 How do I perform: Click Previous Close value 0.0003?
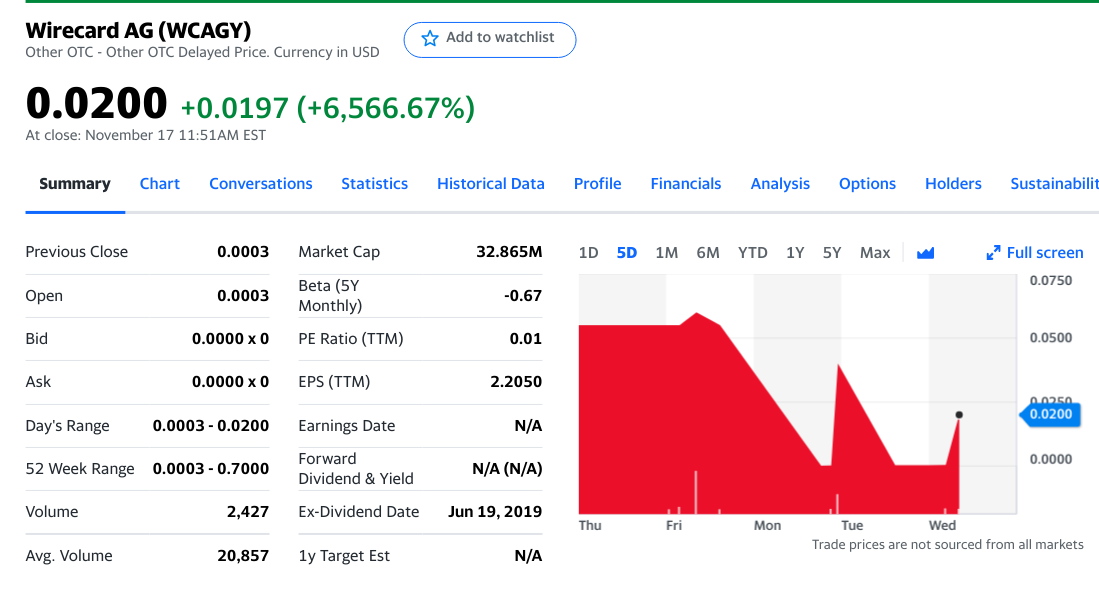pos(243,252)
